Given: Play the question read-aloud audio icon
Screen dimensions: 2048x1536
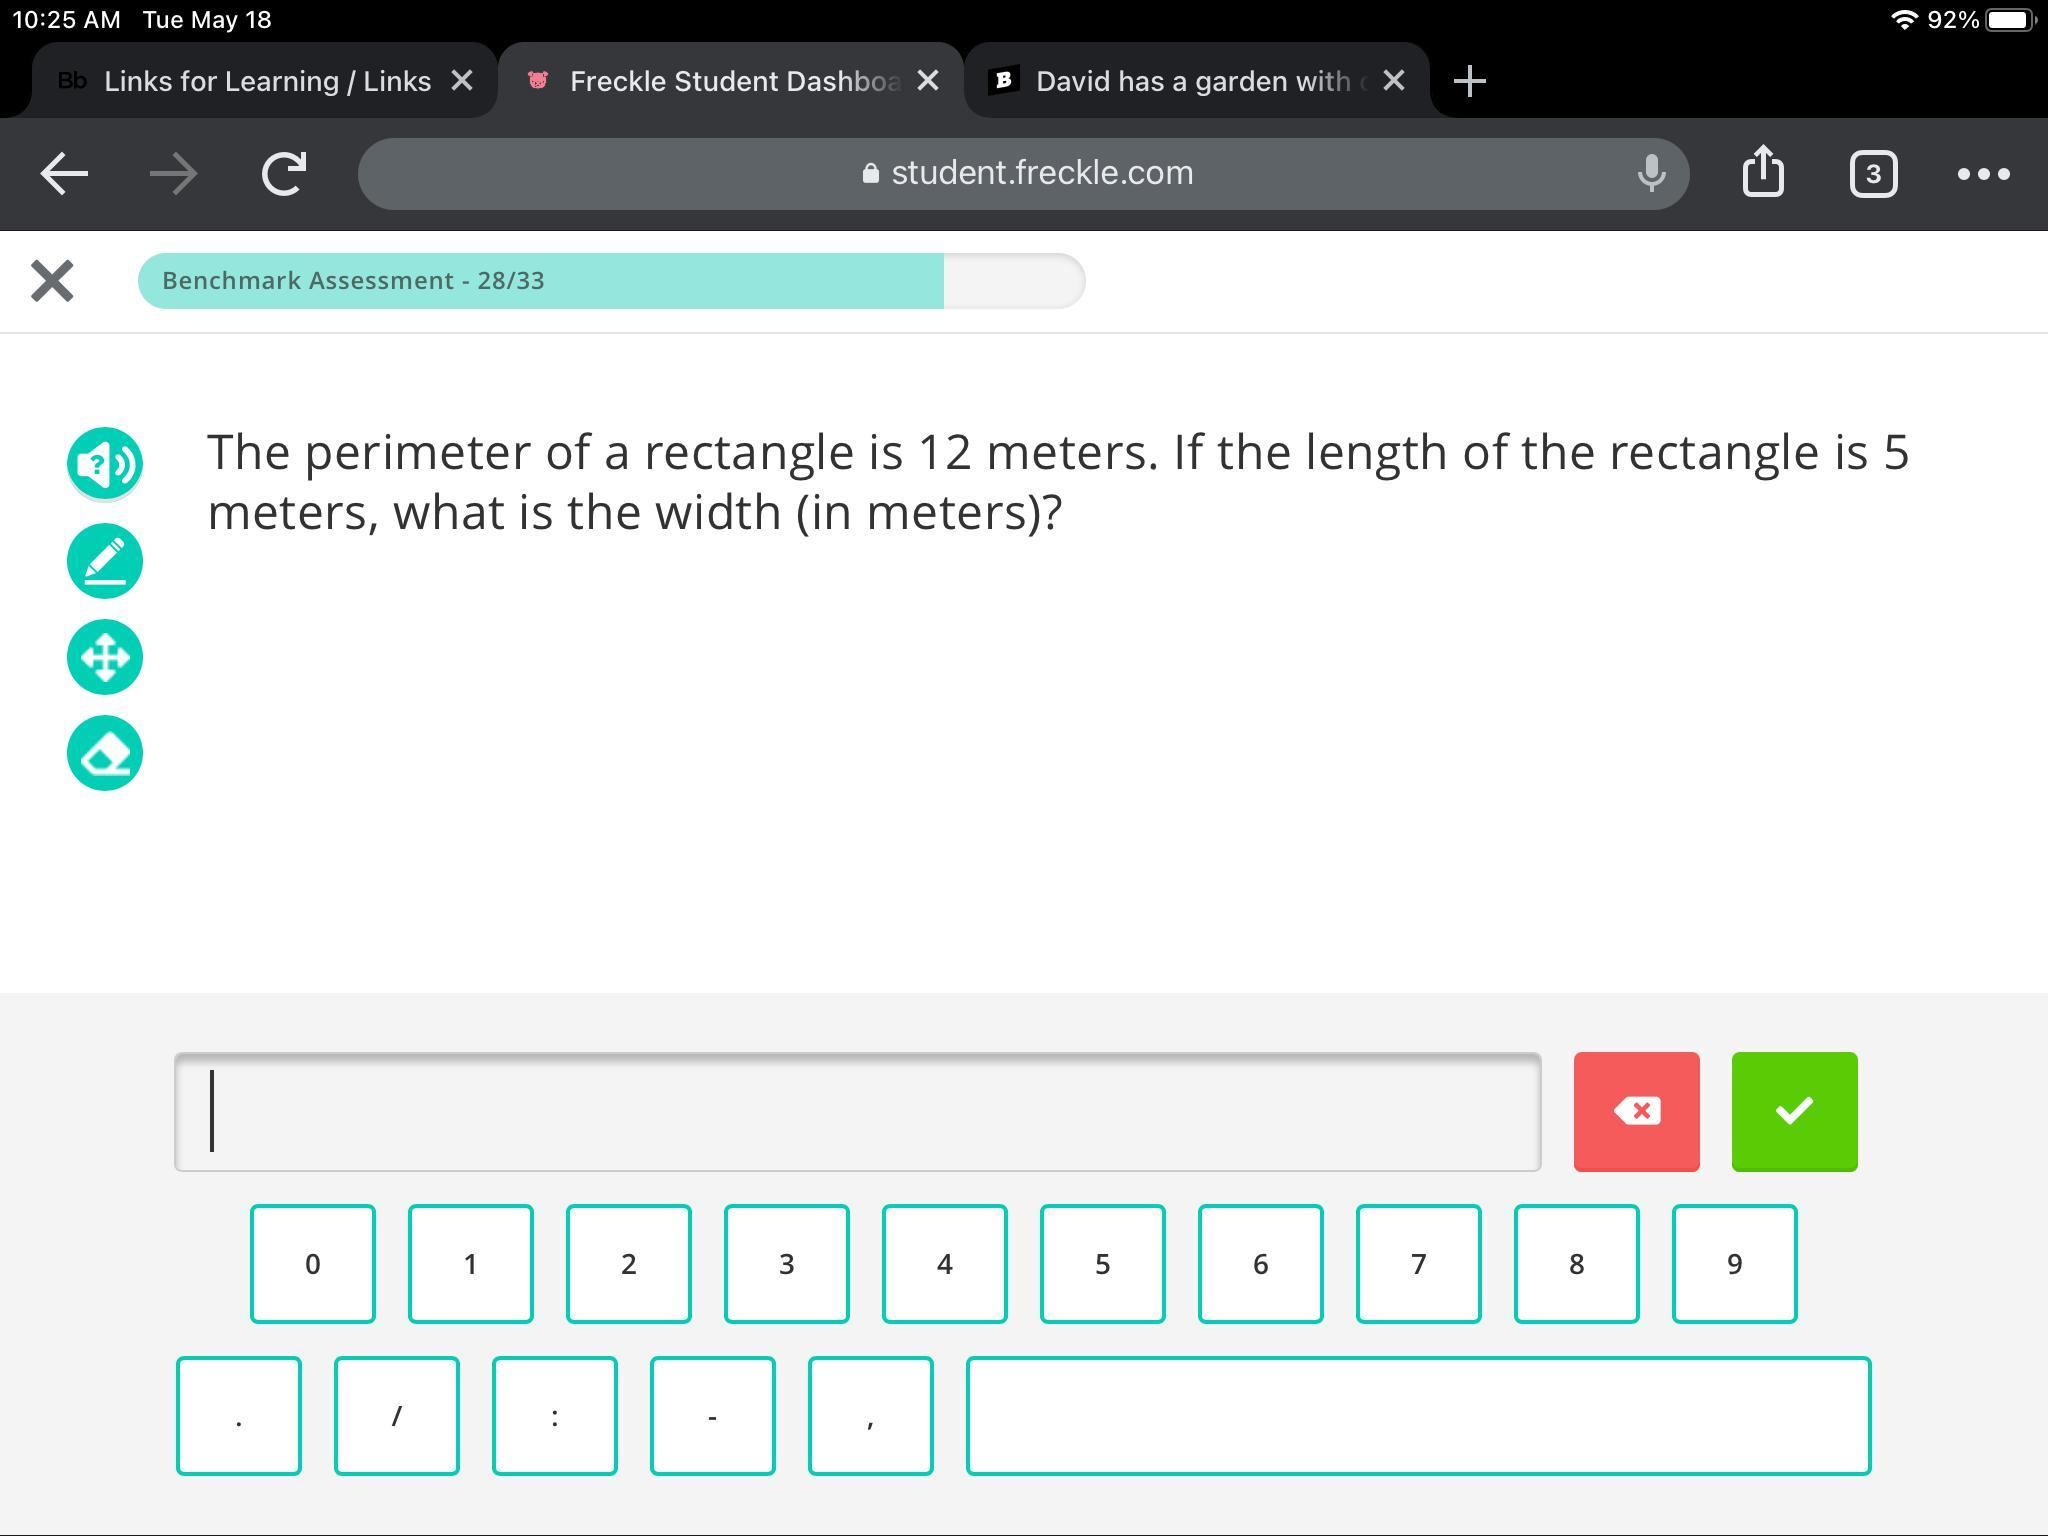Looking at the screenshot, I should (x=105, y=464).
